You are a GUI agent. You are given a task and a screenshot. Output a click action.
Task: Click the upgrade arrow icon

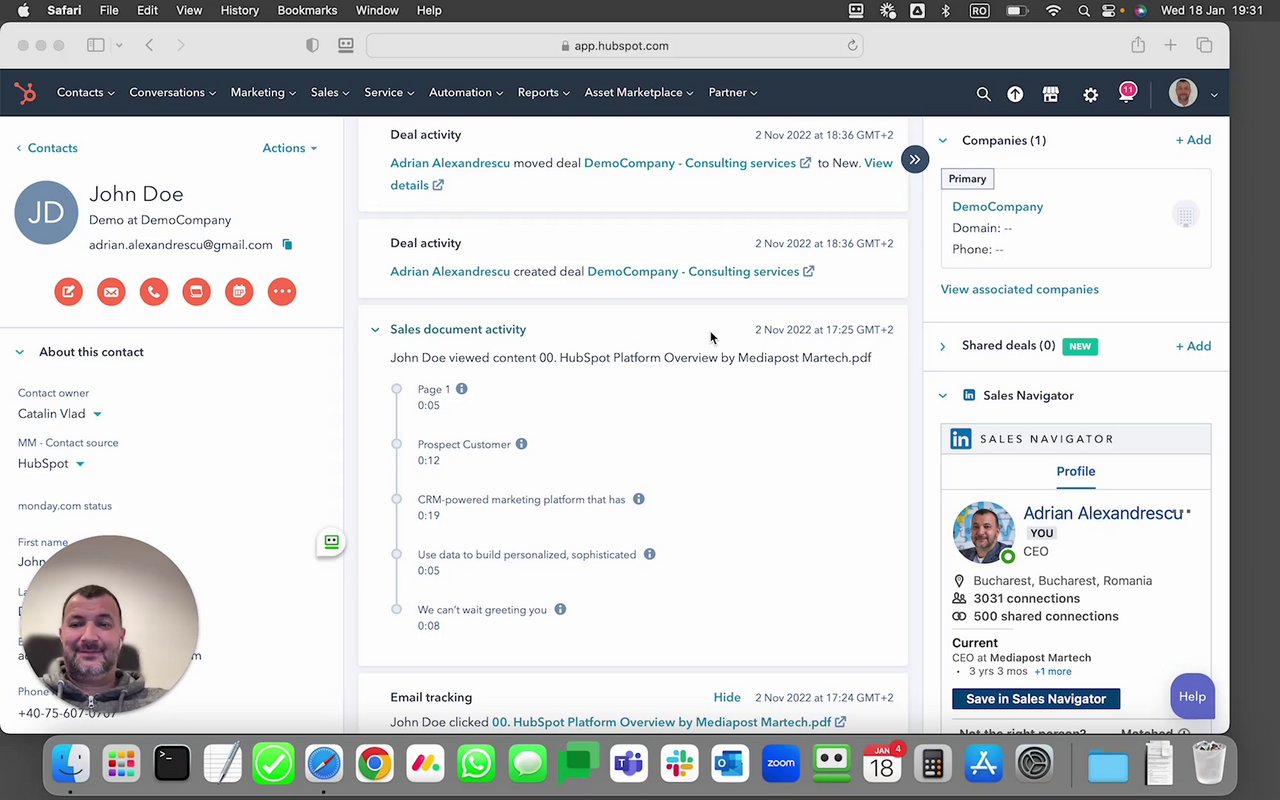1015,94
